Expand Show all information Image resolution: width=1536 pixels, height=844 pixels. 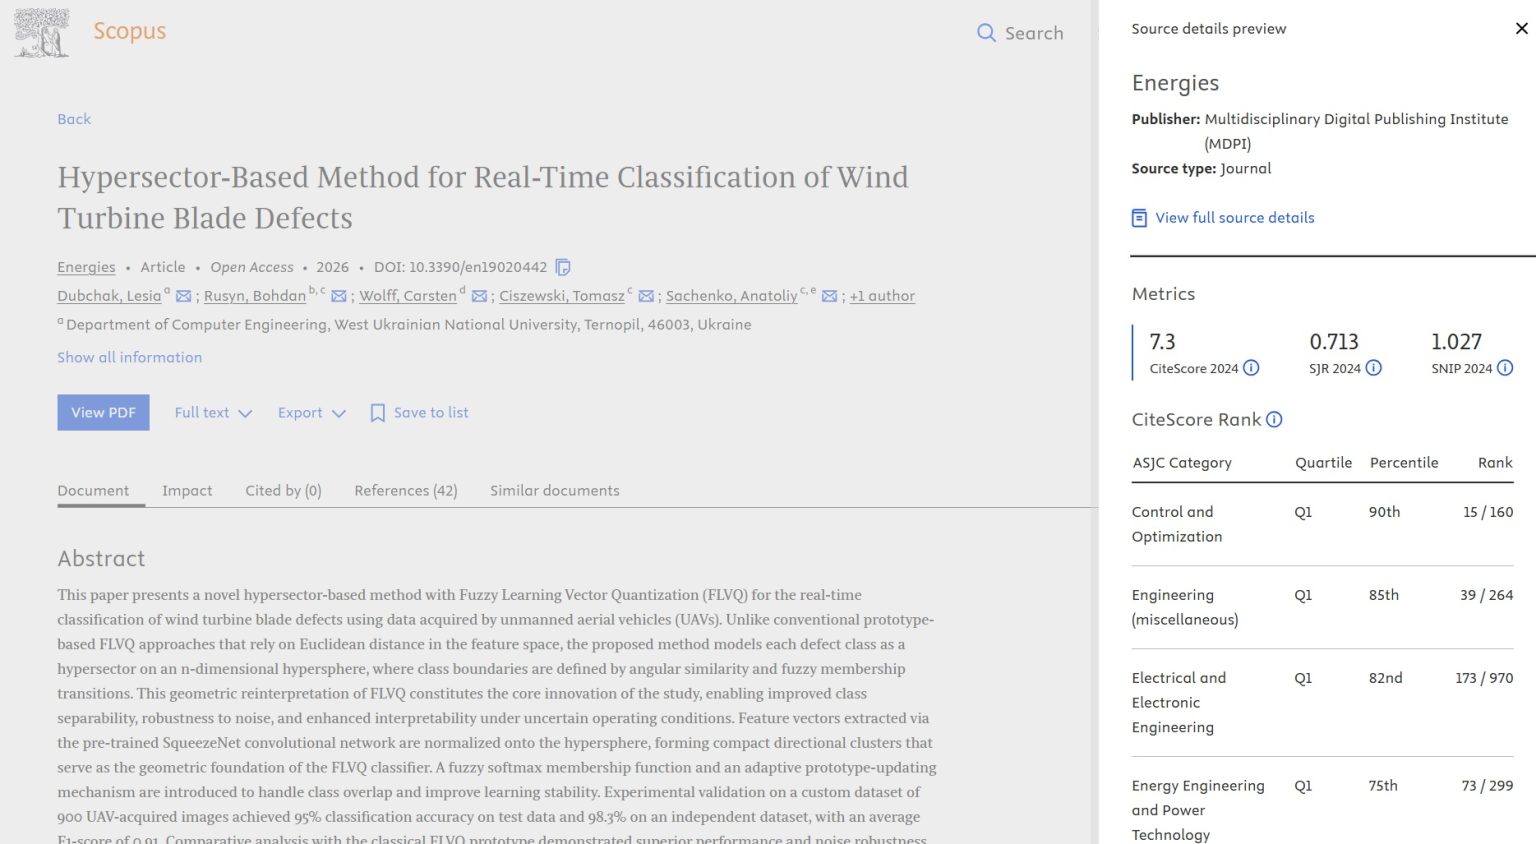coord(129,357)
